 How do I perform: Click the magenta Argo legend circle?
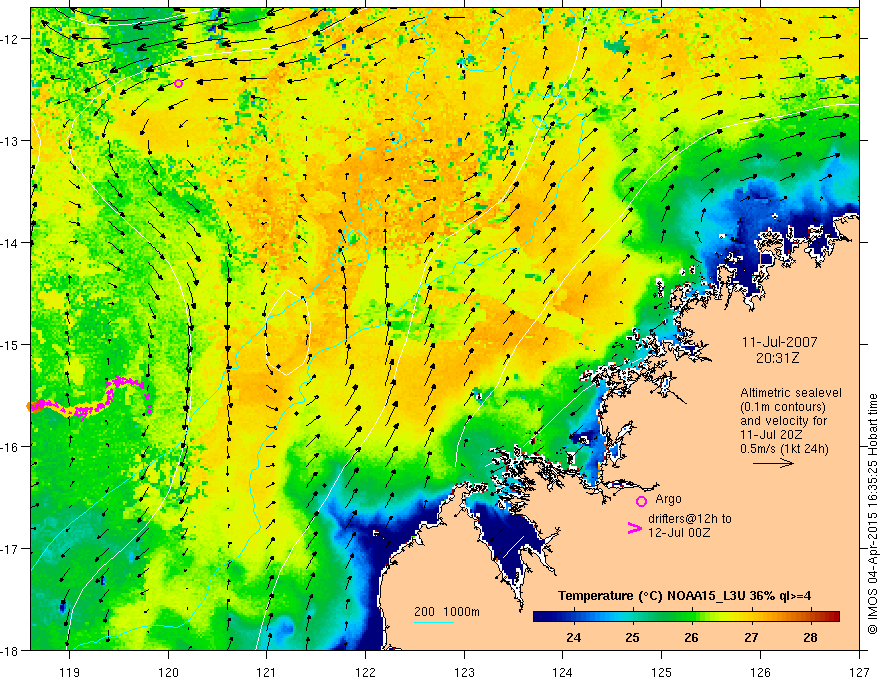[641, 502]
